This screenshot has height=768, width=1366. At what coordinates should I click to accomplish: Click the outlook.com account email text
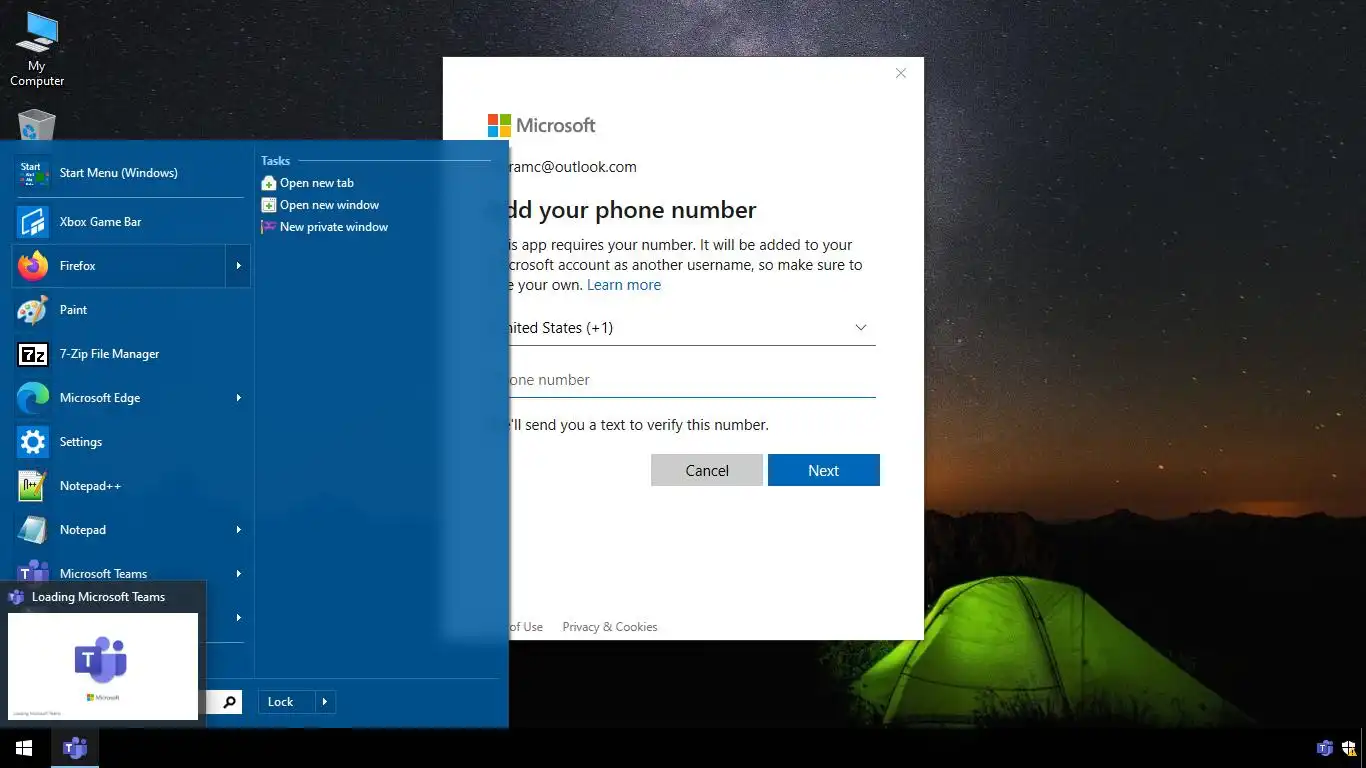[572, 167]
